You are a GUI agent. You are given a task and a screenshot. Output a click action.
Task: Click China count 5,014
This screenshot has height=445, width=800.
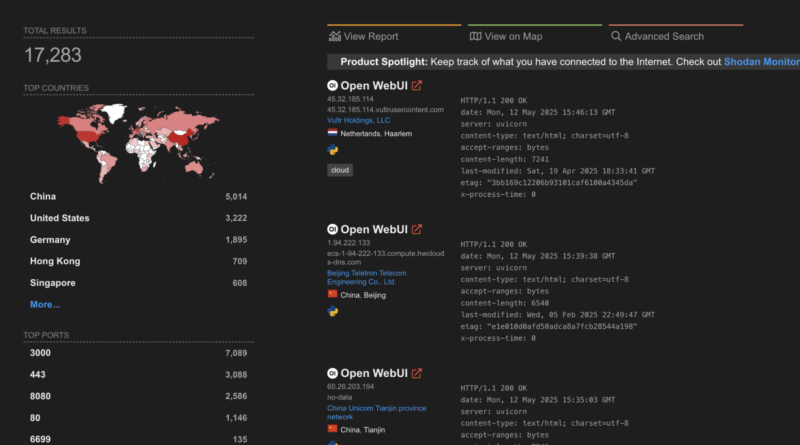click(x=236, y=196)
